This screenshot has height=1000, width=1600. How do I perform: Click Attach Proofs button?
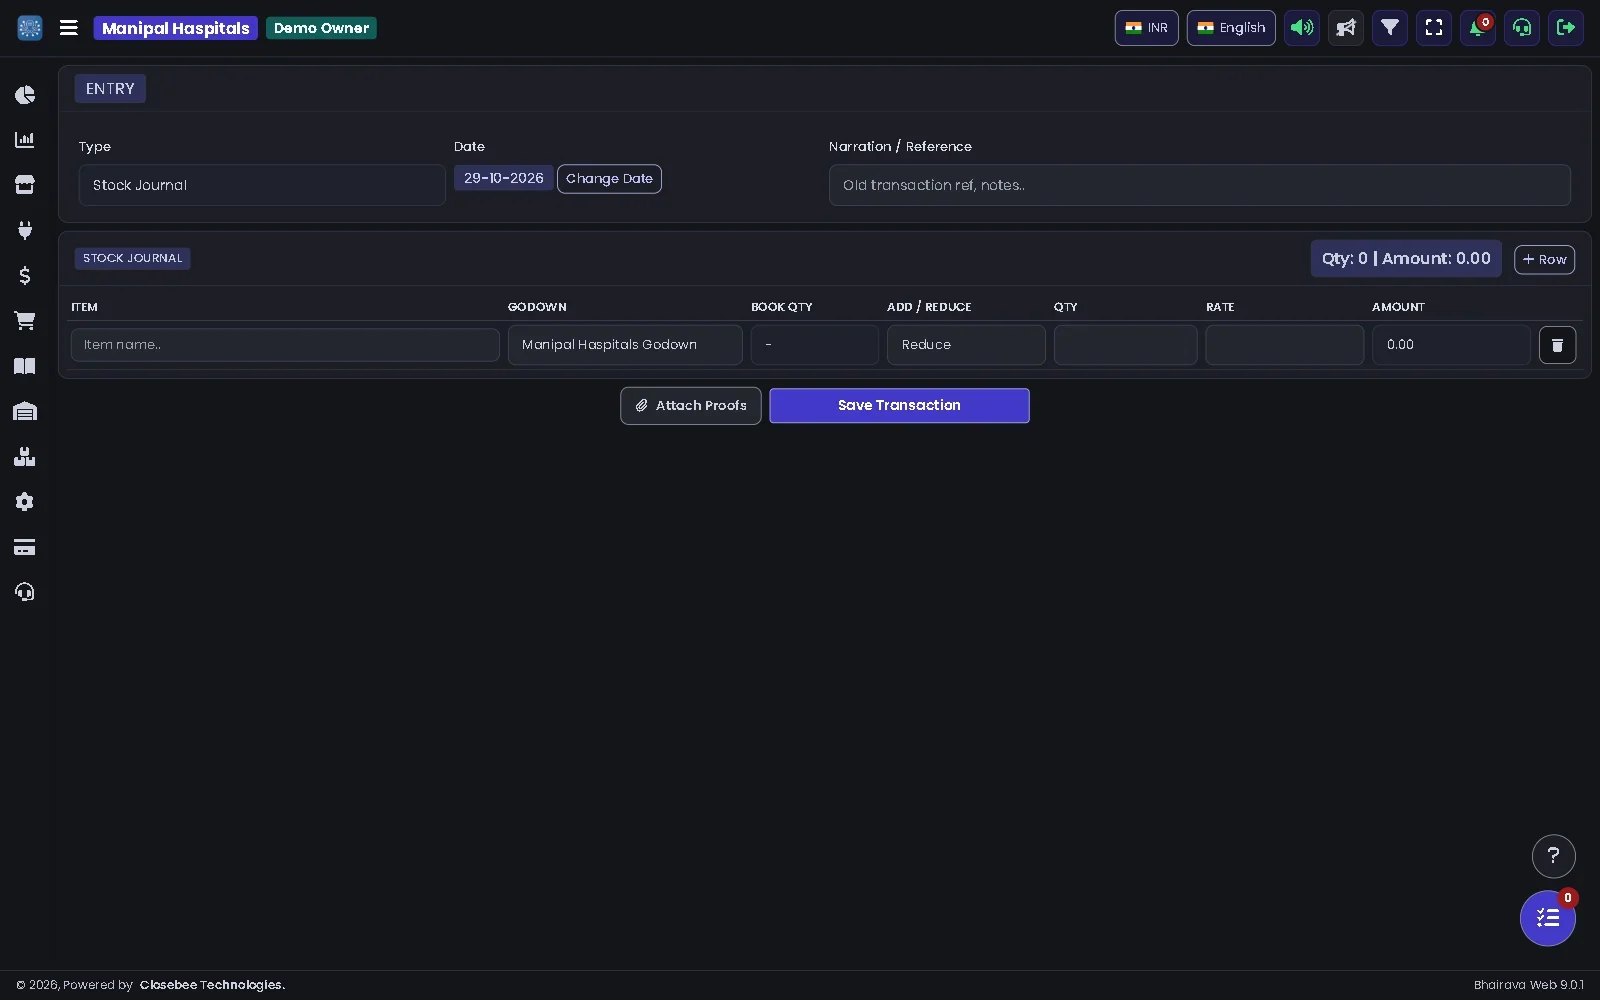click(691, 406)
